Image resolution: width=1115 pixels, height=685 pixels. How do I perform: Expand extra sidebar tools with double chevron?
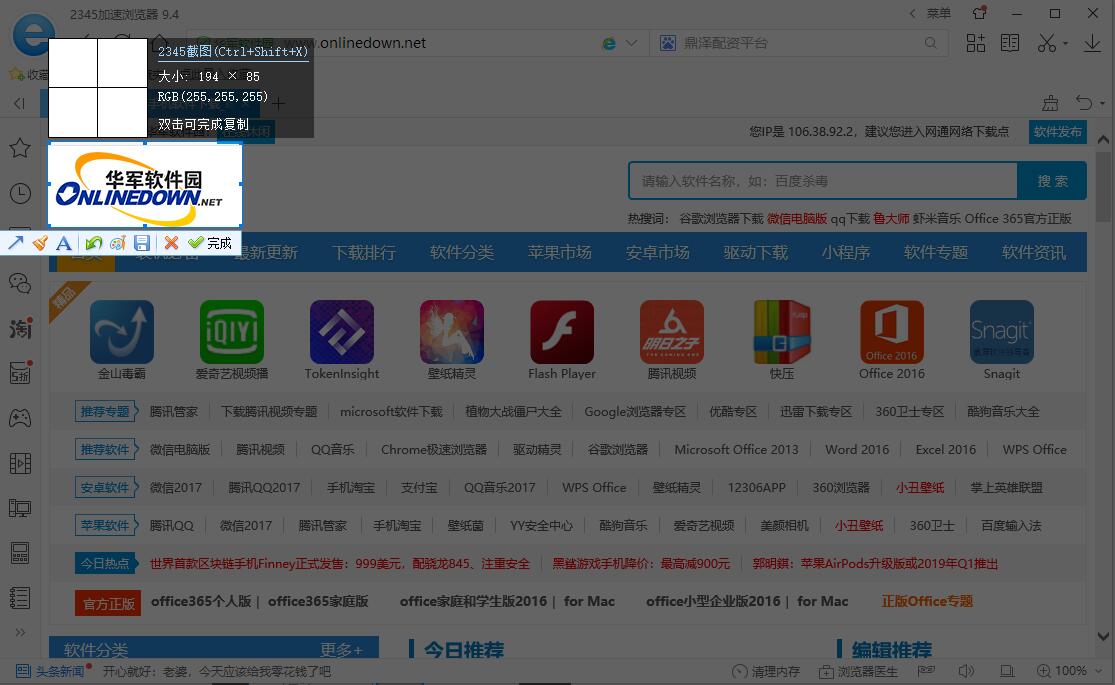(x=20, y=632)
